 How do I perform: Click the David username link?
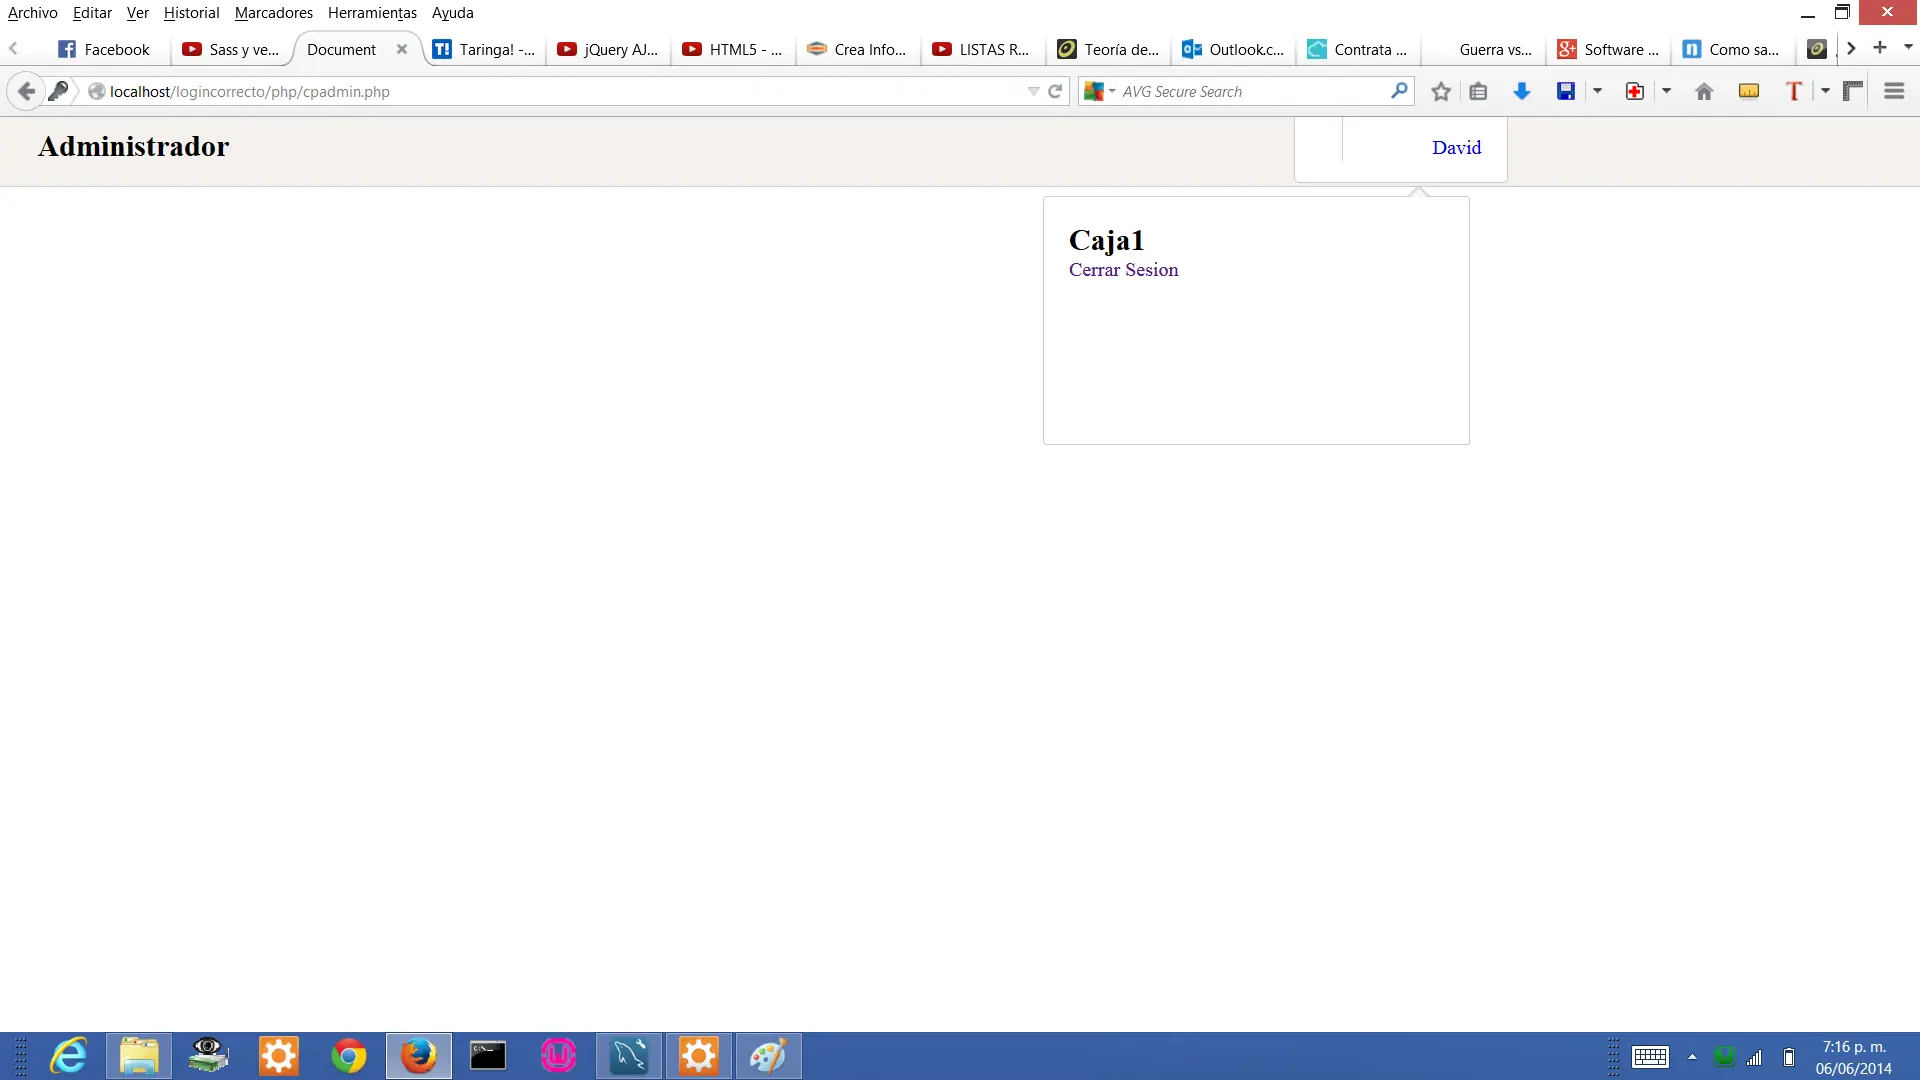coord(1457,147)
